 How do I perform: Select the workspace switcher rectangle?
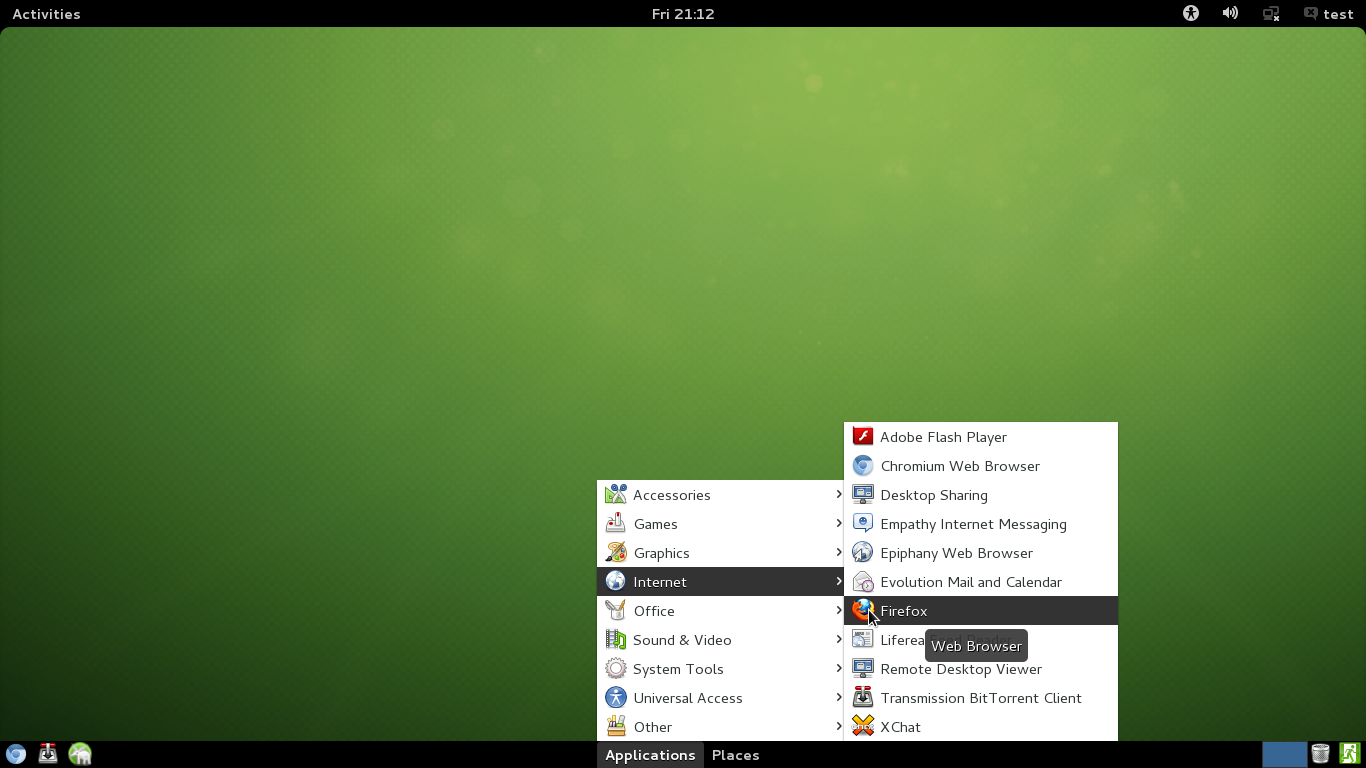pos(1285,752)
